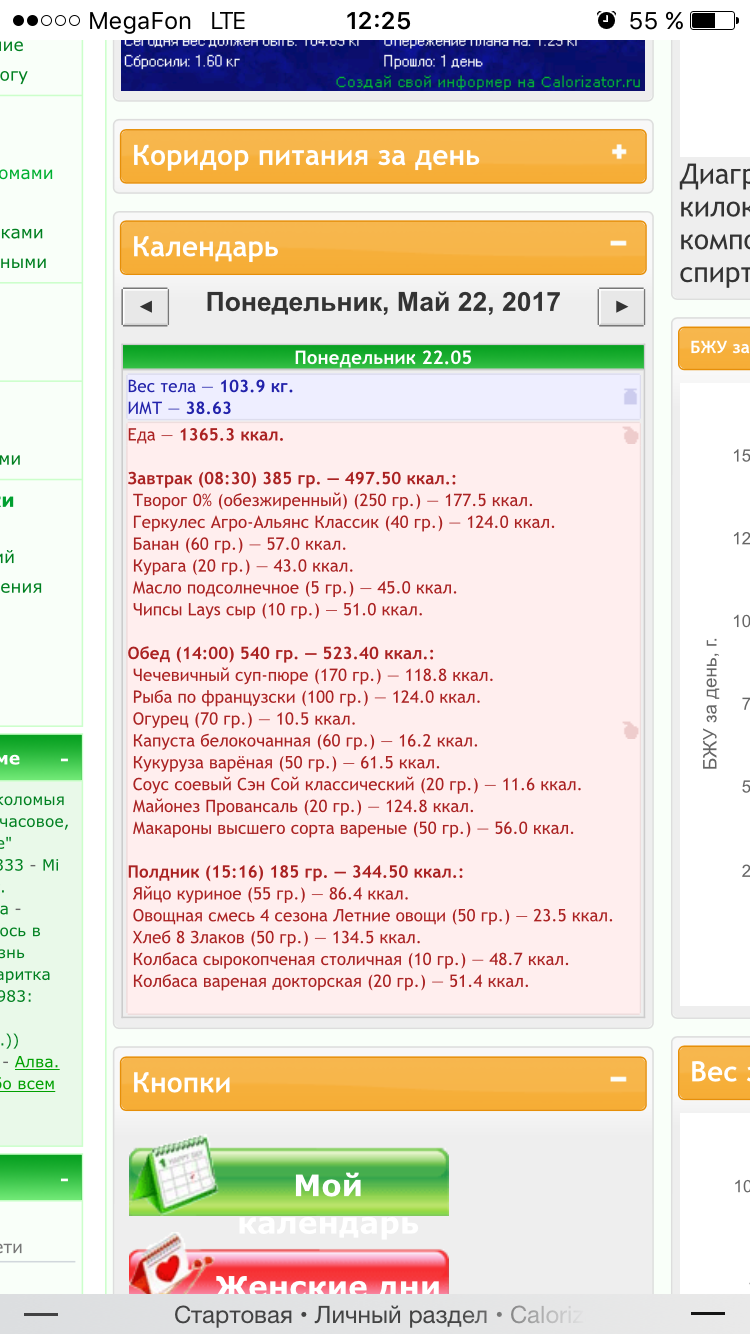Go to next day with right arrow button
This screenshot has height=1334, width=750.
click(621, 307)
